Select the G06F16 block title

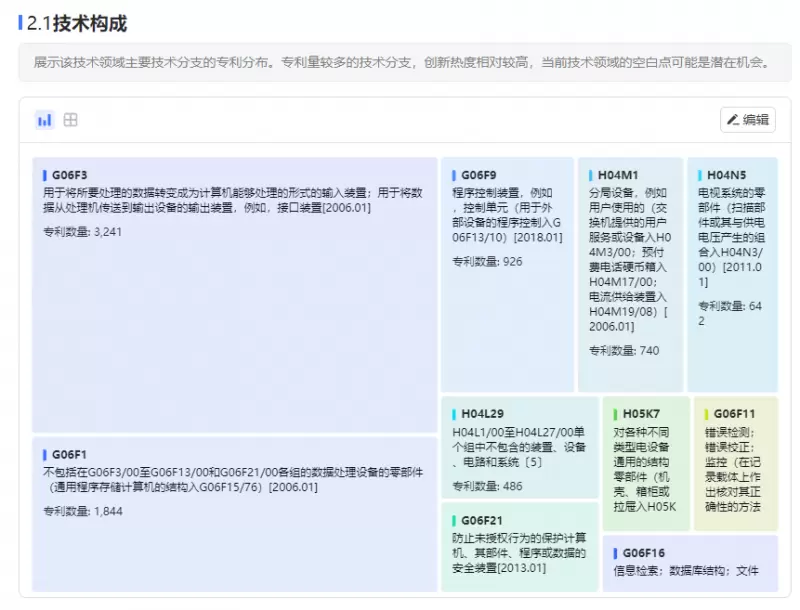[x=644, y=553]
